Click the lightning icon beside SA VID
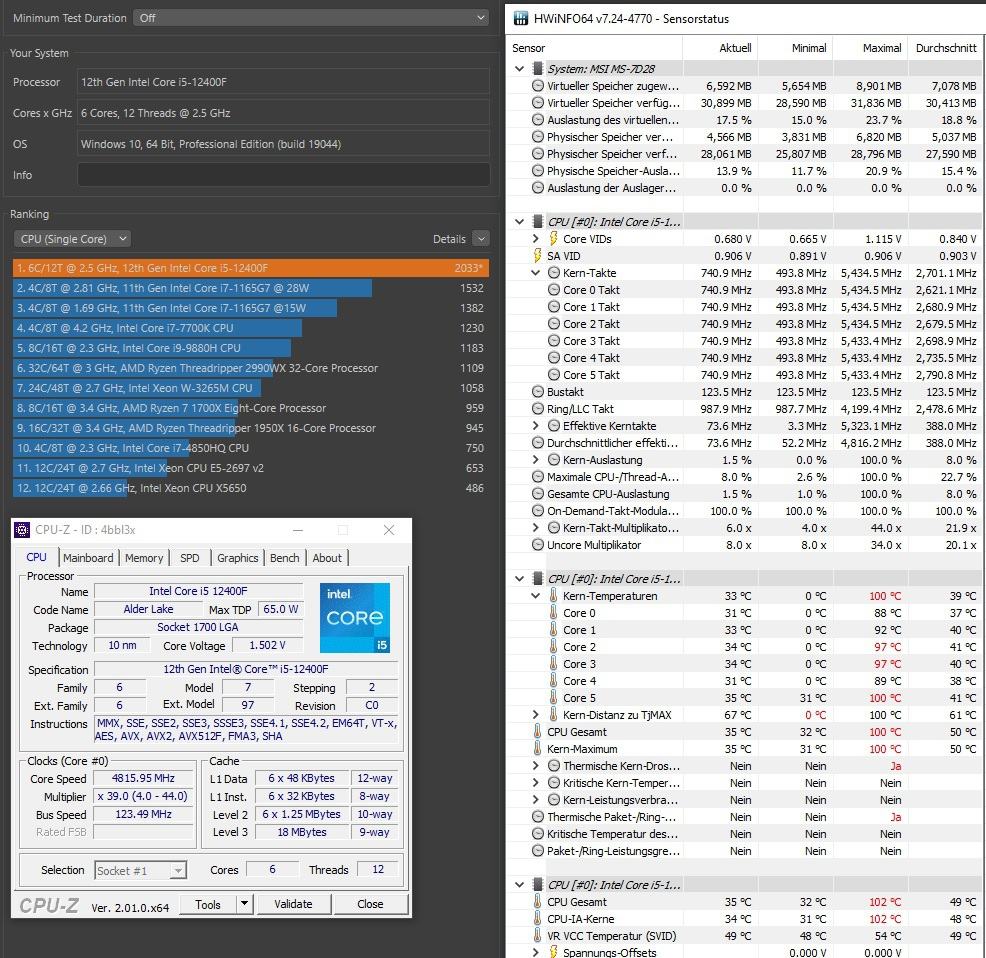The width and height of the screenshot is (986, 958). click(537, 255)
